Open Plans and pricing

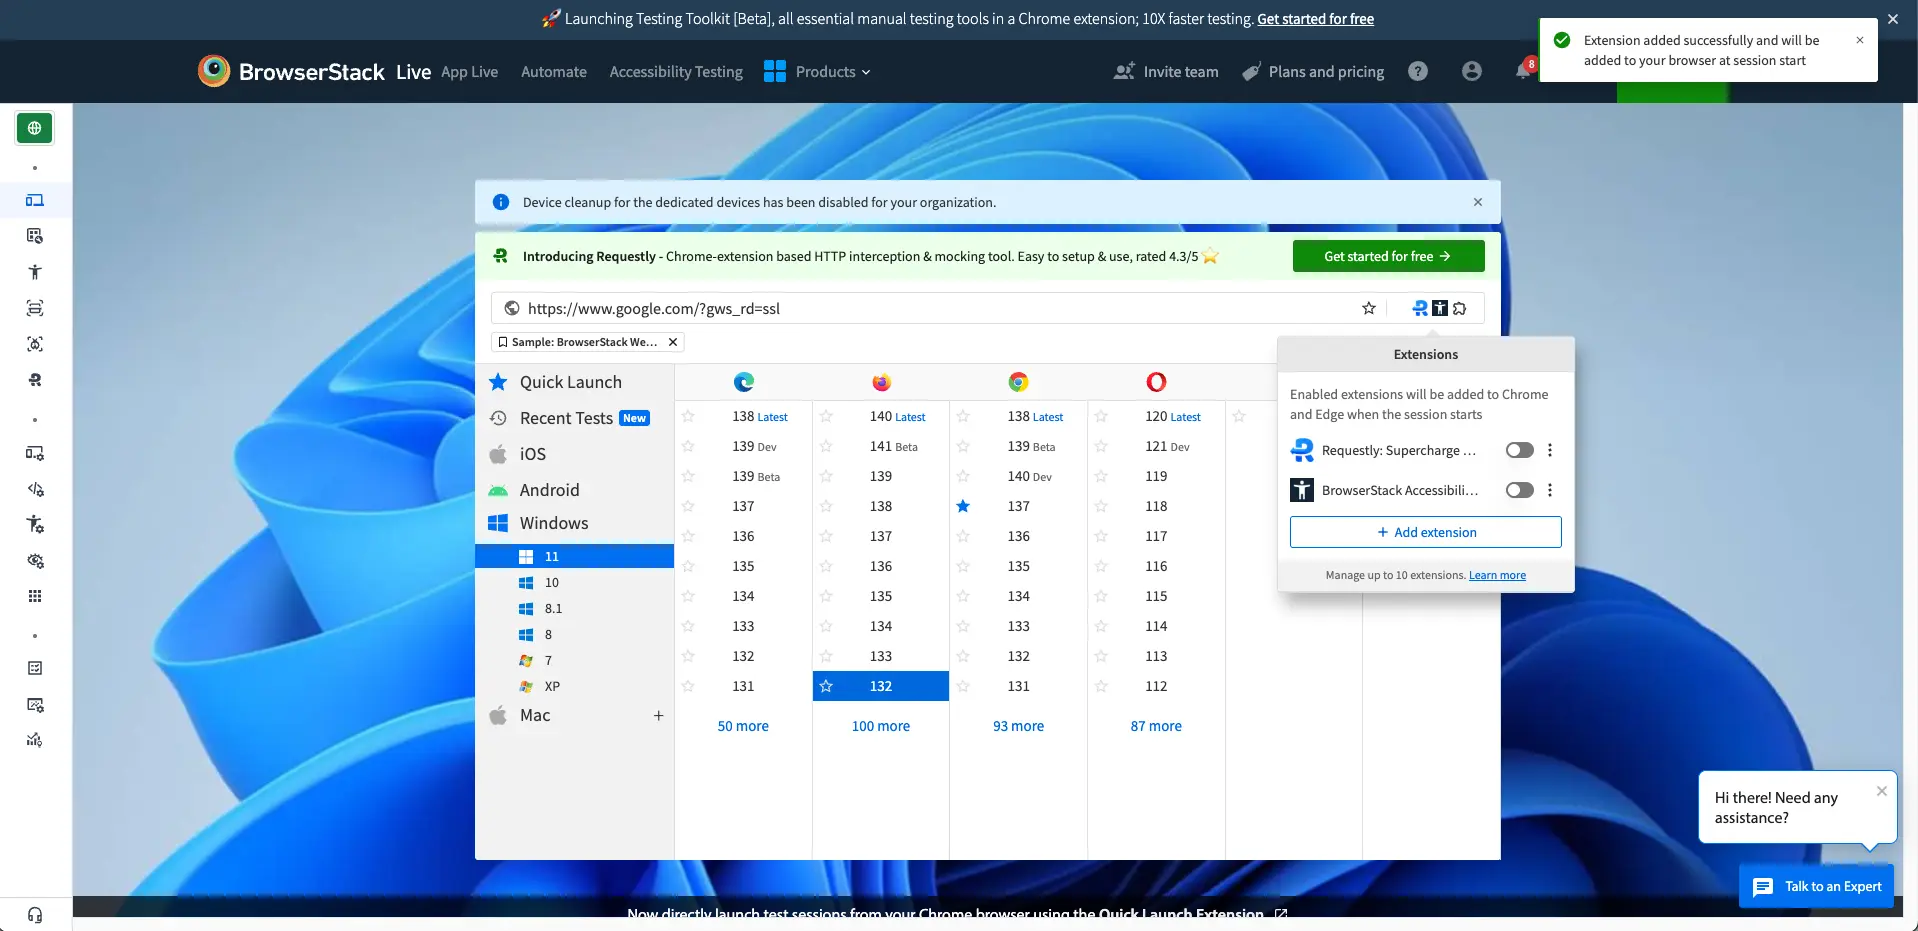click(x=1313, y=71)
